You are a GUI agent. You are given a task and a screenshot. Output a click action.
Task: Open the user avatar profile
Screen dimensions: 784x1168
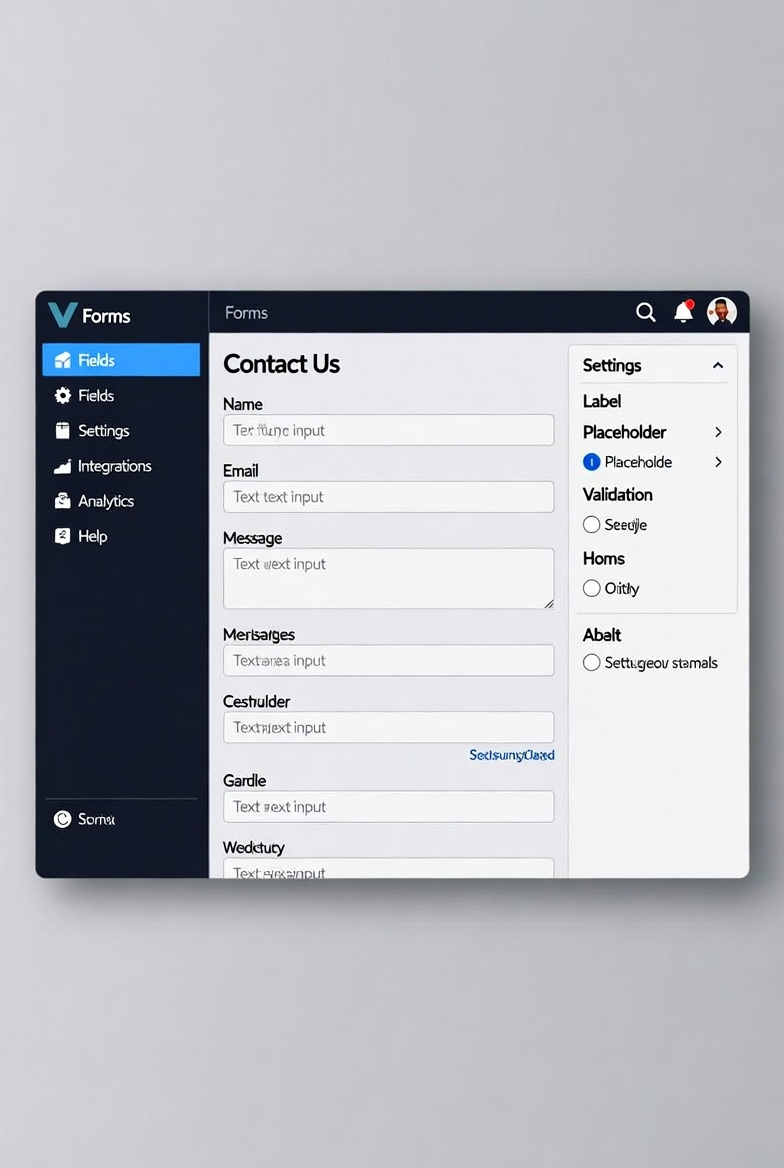tap(721, 311)
